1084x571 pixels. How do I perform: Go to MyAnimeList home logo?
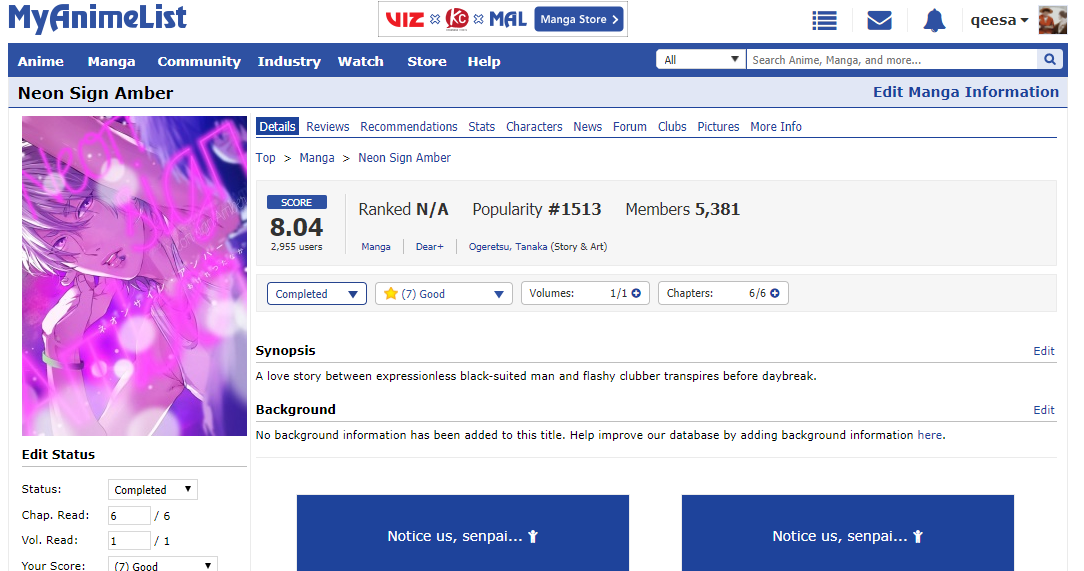click(98, 18)
